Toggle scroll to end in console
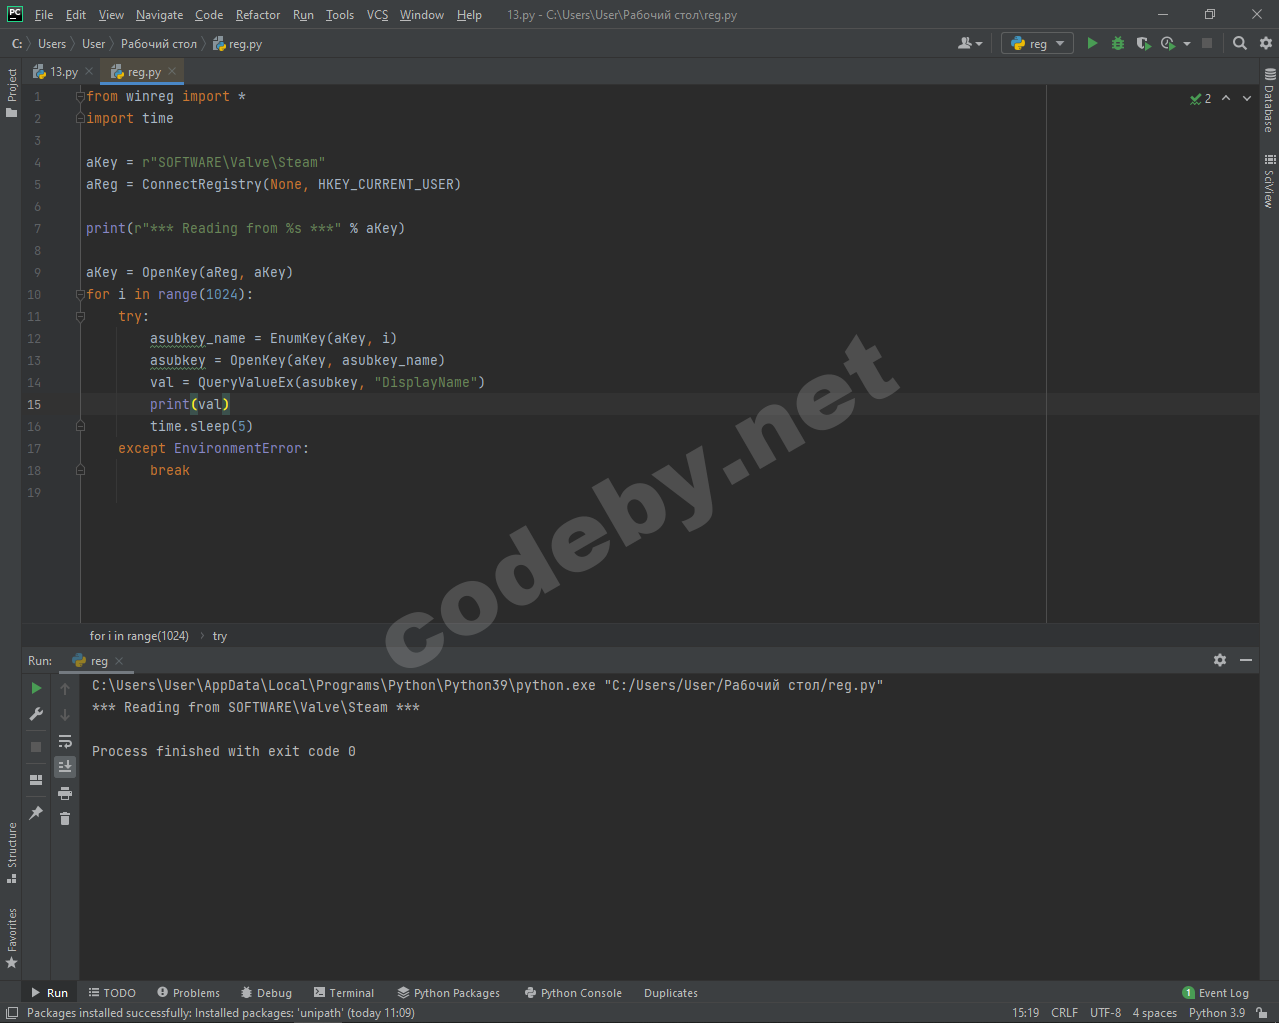 65,767
